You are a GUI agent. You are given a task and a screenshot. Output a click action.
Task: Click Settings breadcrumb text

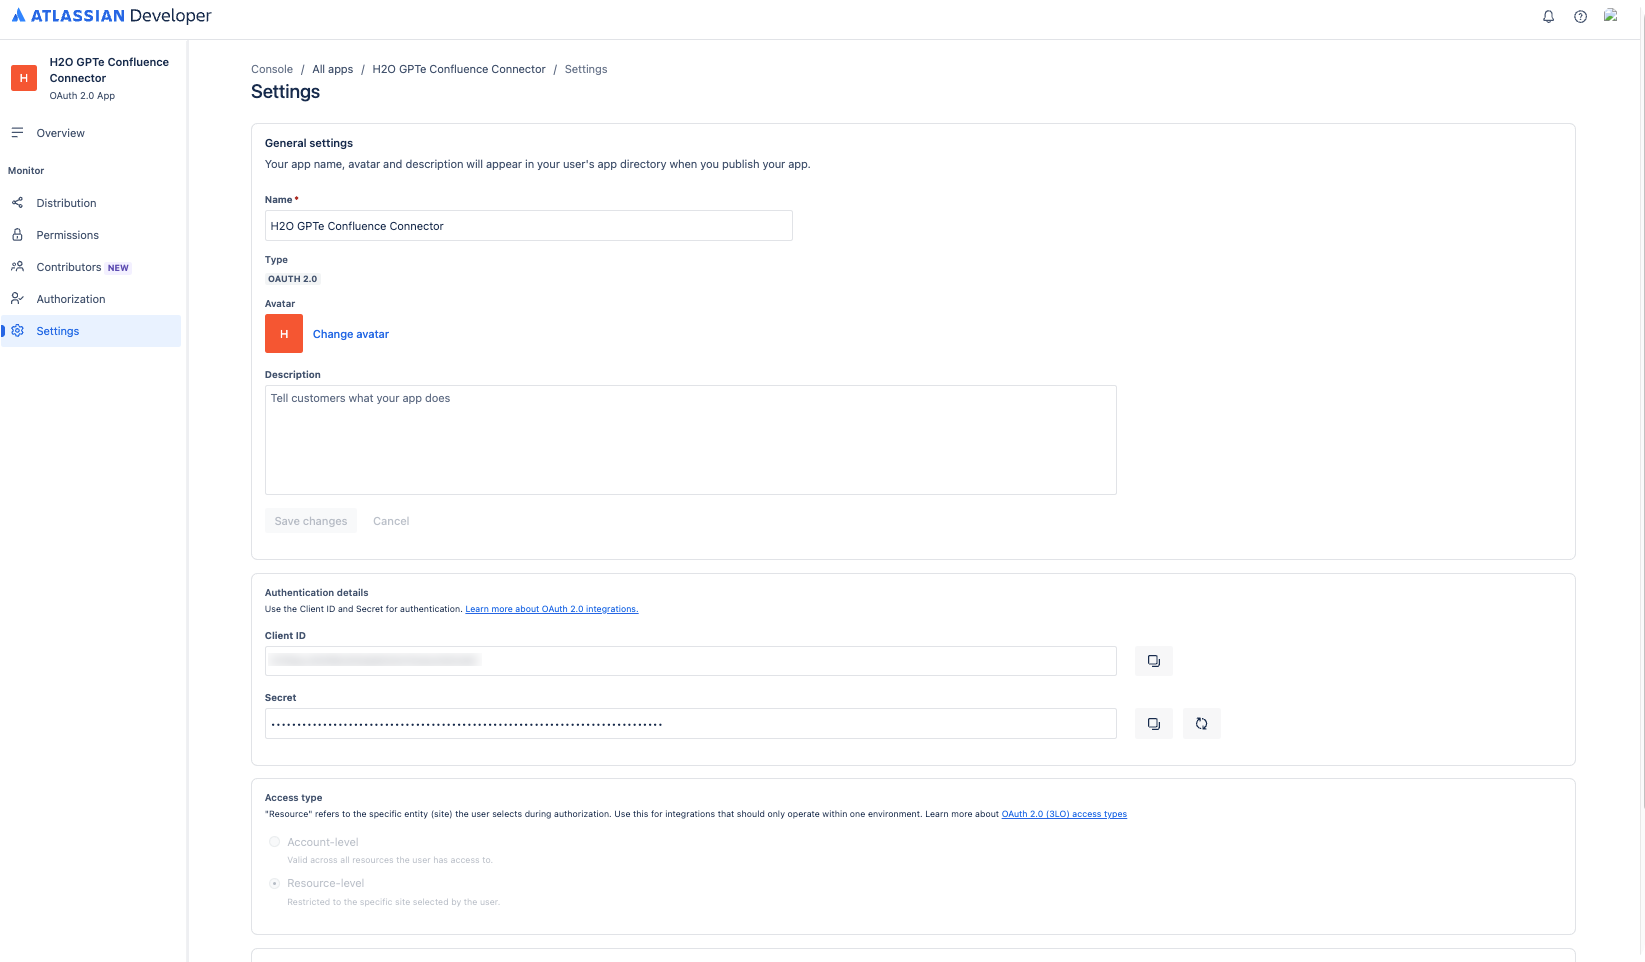pyautogui.click(x=586, y=69)
